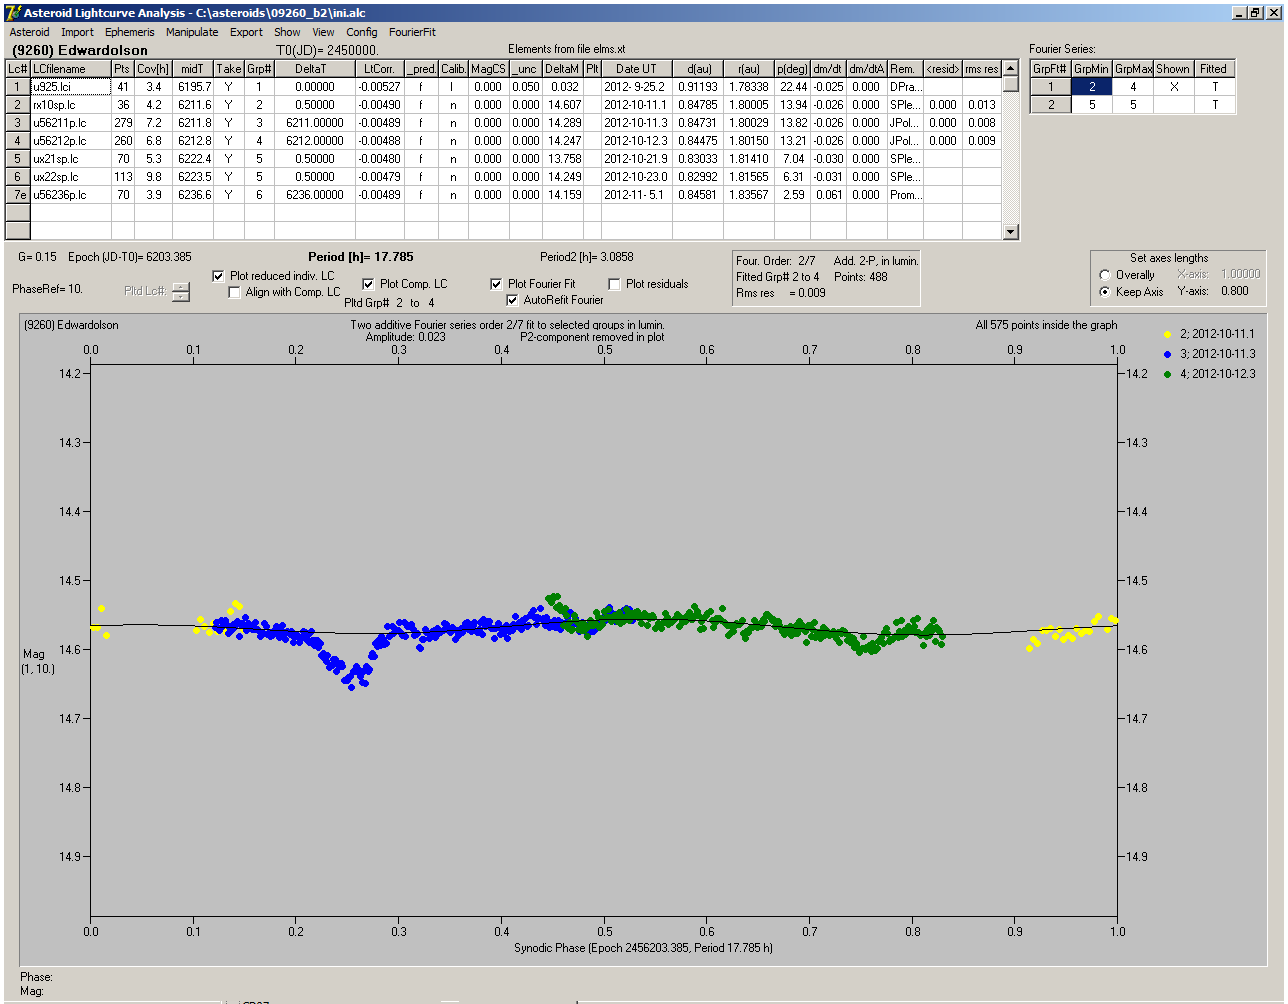The image size is (1288, 1004).
Task: Click the rms res column header
Action: [982, 69]
